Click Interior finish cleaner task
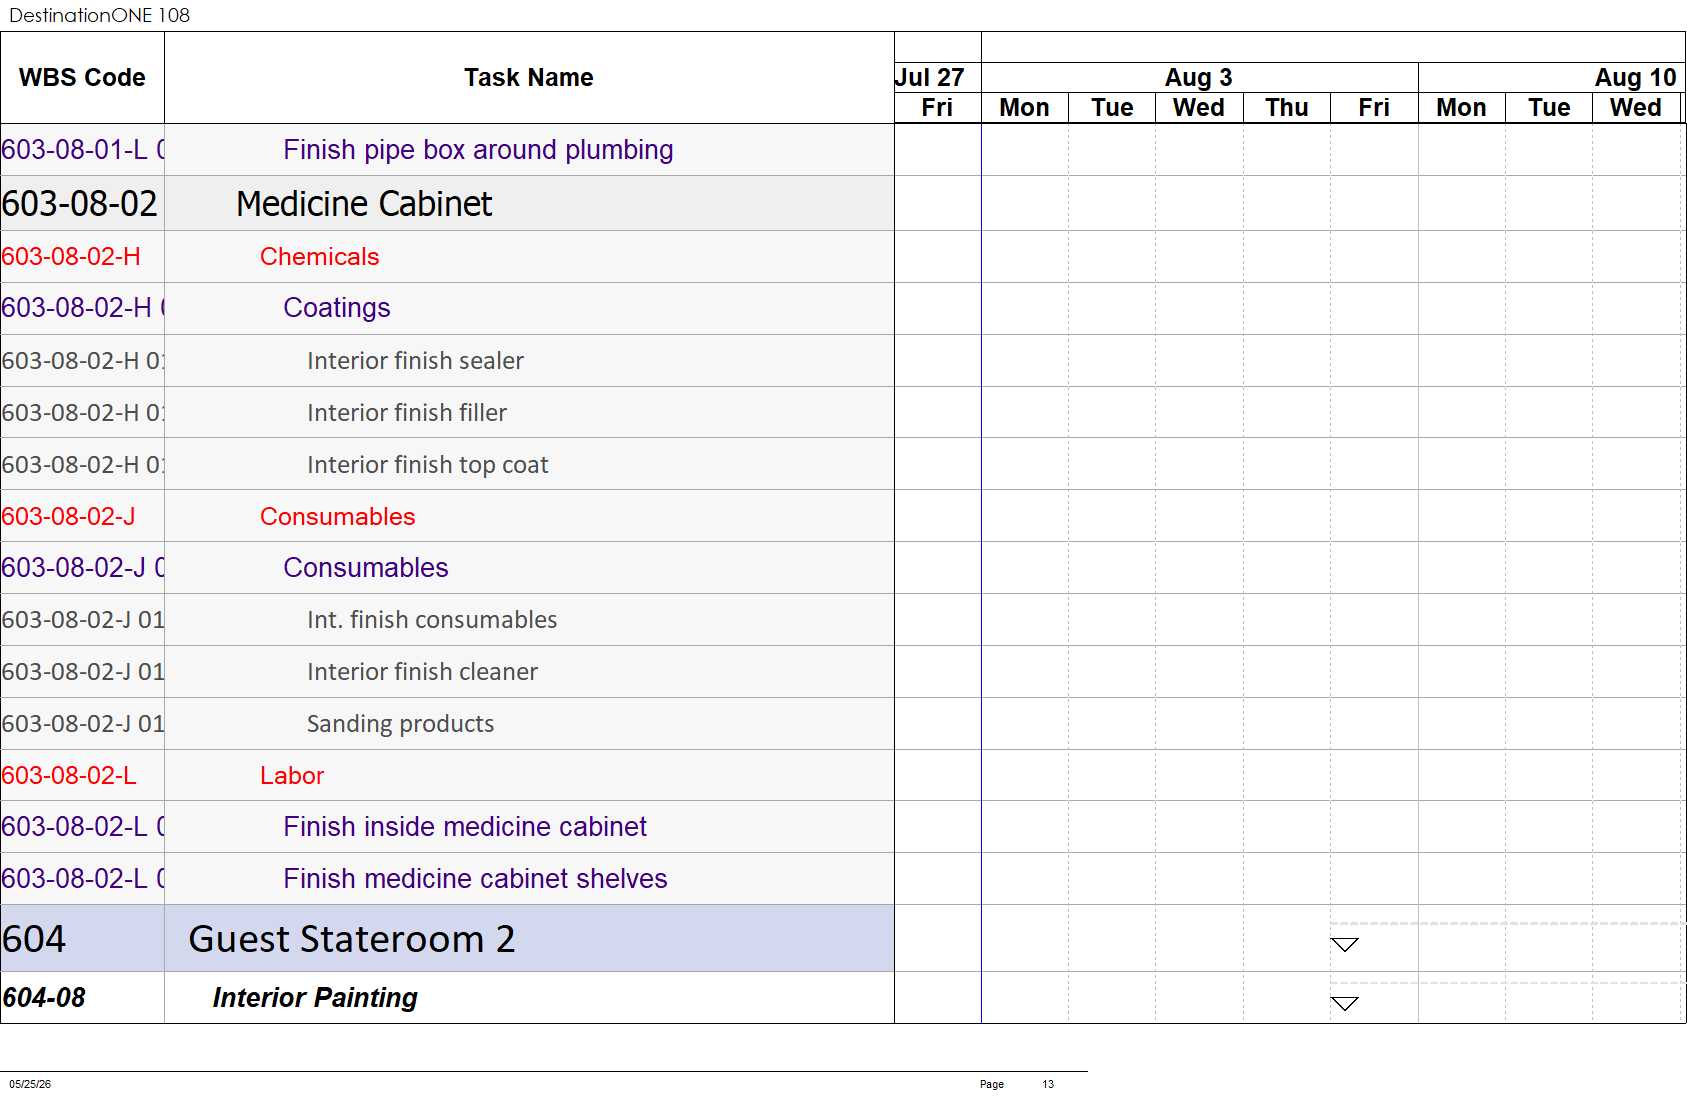 coord(422,672)
